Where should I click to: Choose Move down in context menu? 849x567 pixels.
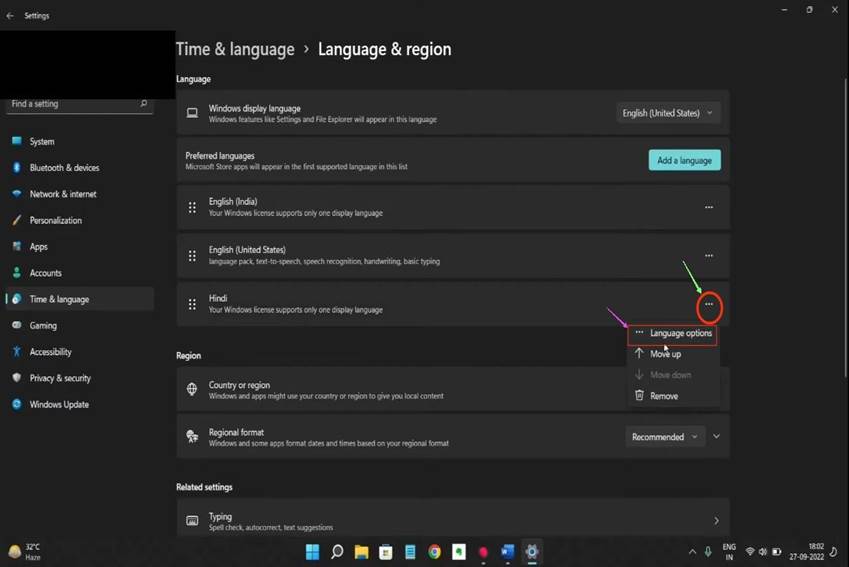tap(673, 375)
